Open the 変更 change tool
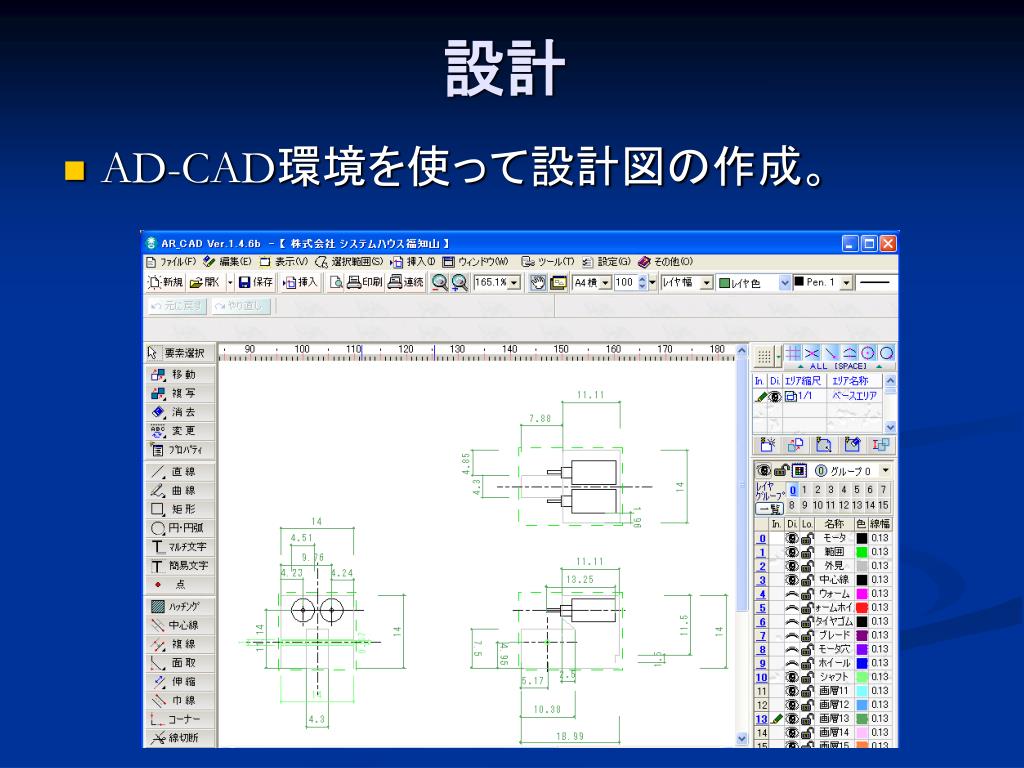Screen dimensions: 1024x768 [x=180, y=431]
